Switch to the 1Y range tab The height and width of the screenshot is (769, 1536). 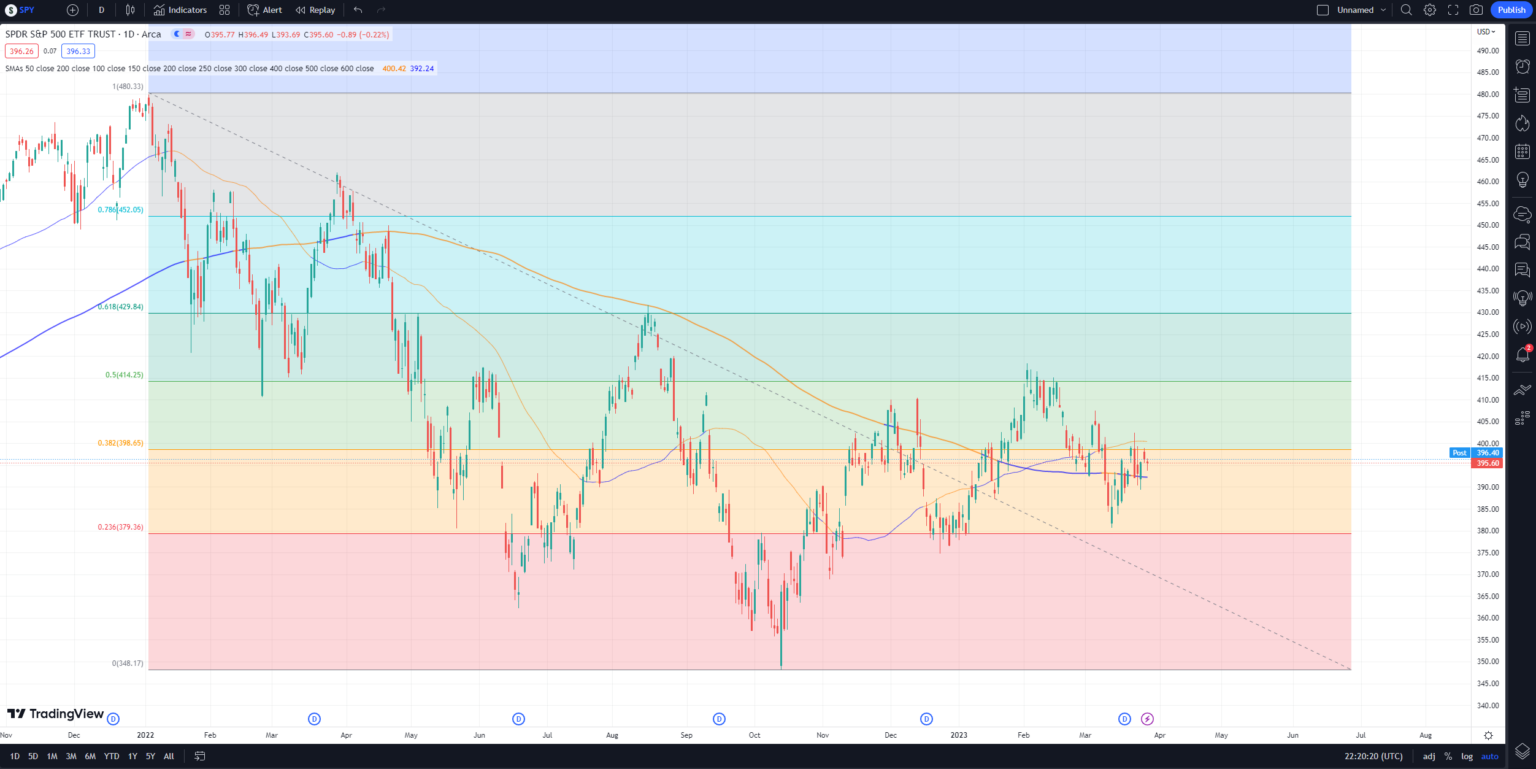pos(131,756)
